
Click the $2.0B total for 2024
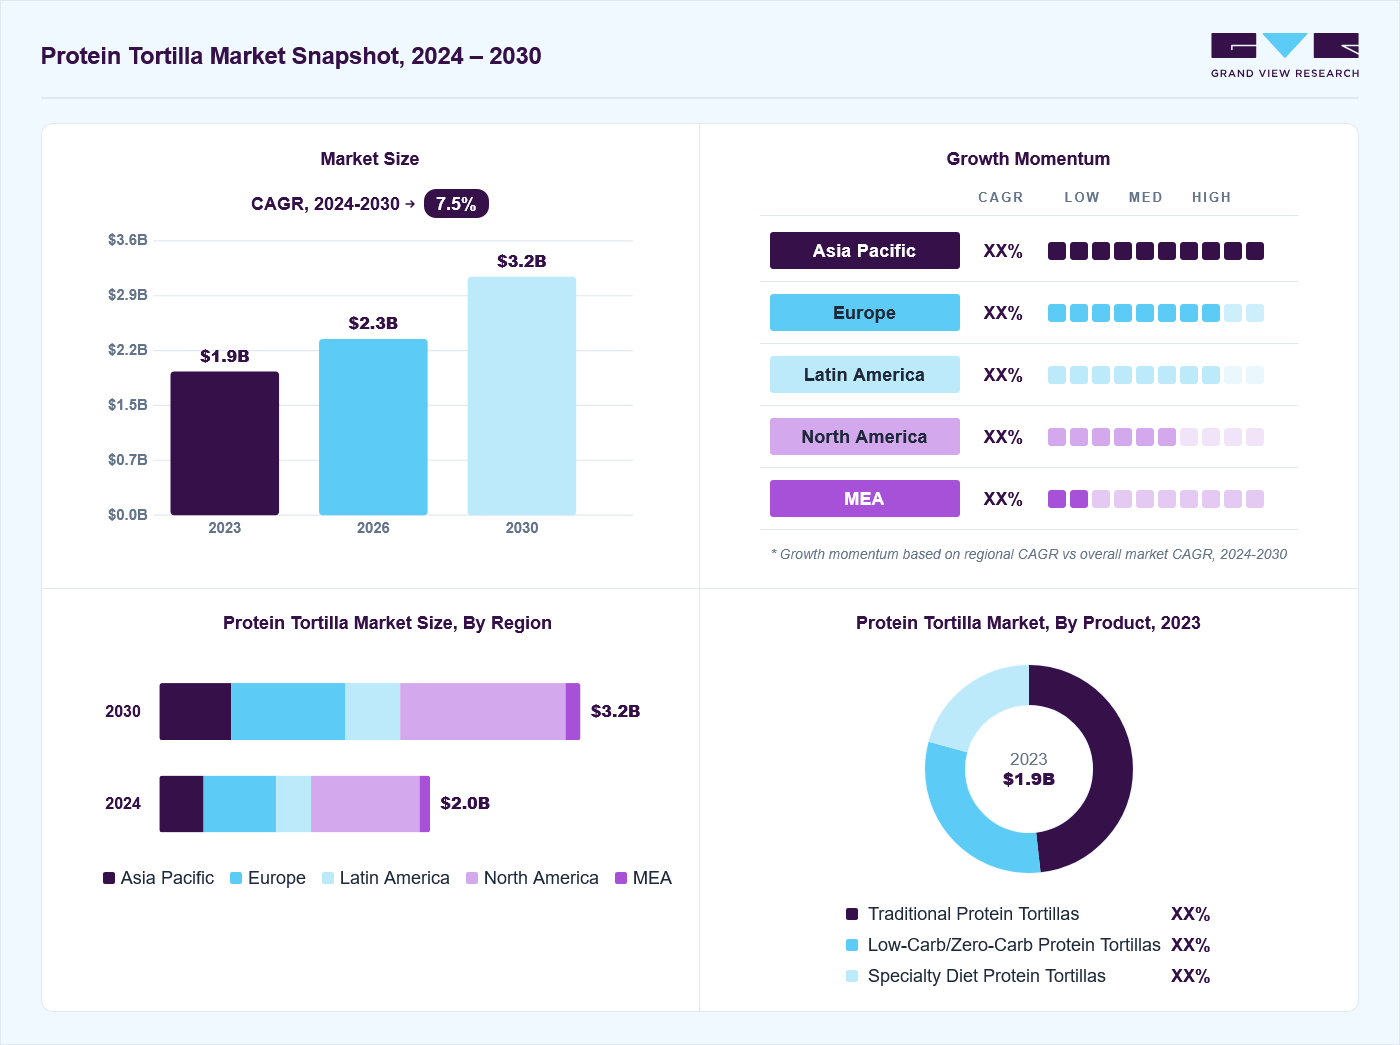tap(465, 803)
